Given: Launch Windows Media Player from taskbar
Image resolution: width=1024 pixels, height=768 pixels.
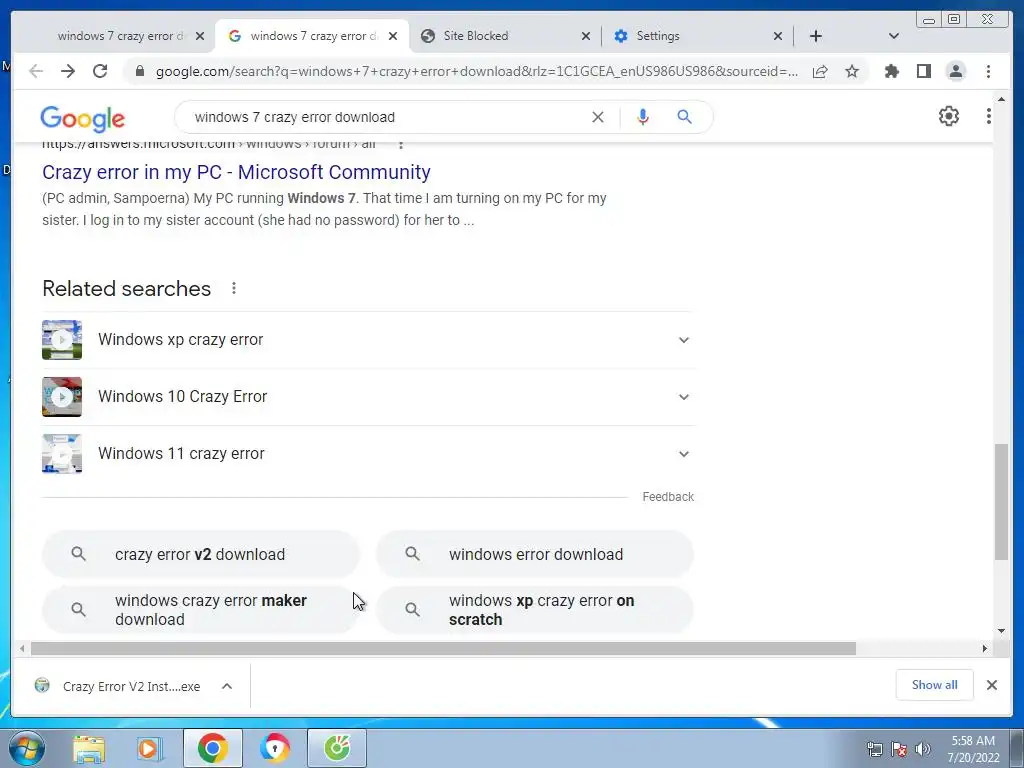Looking at the screenshot, I should (x=150, y=748).
